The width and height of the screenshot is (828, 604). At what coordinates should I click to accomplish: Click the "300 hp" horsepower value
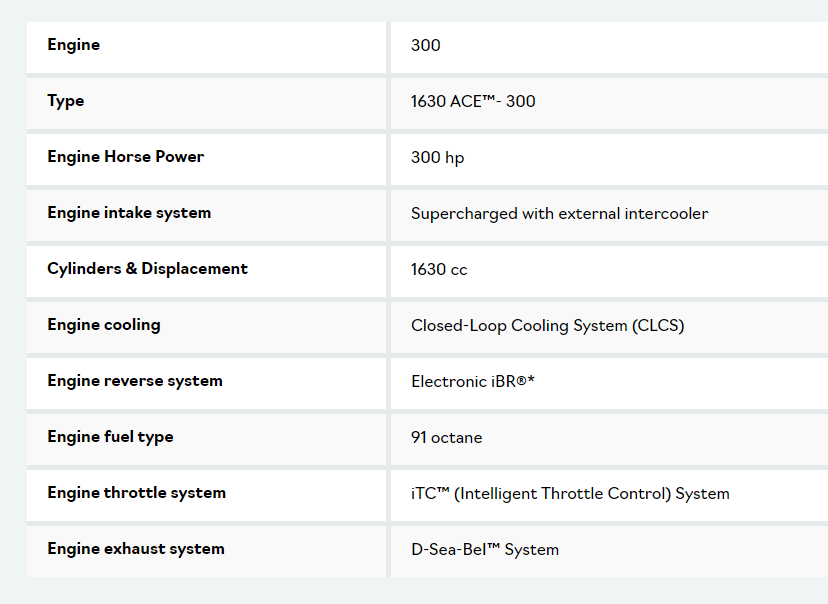[x=437, y=158]
